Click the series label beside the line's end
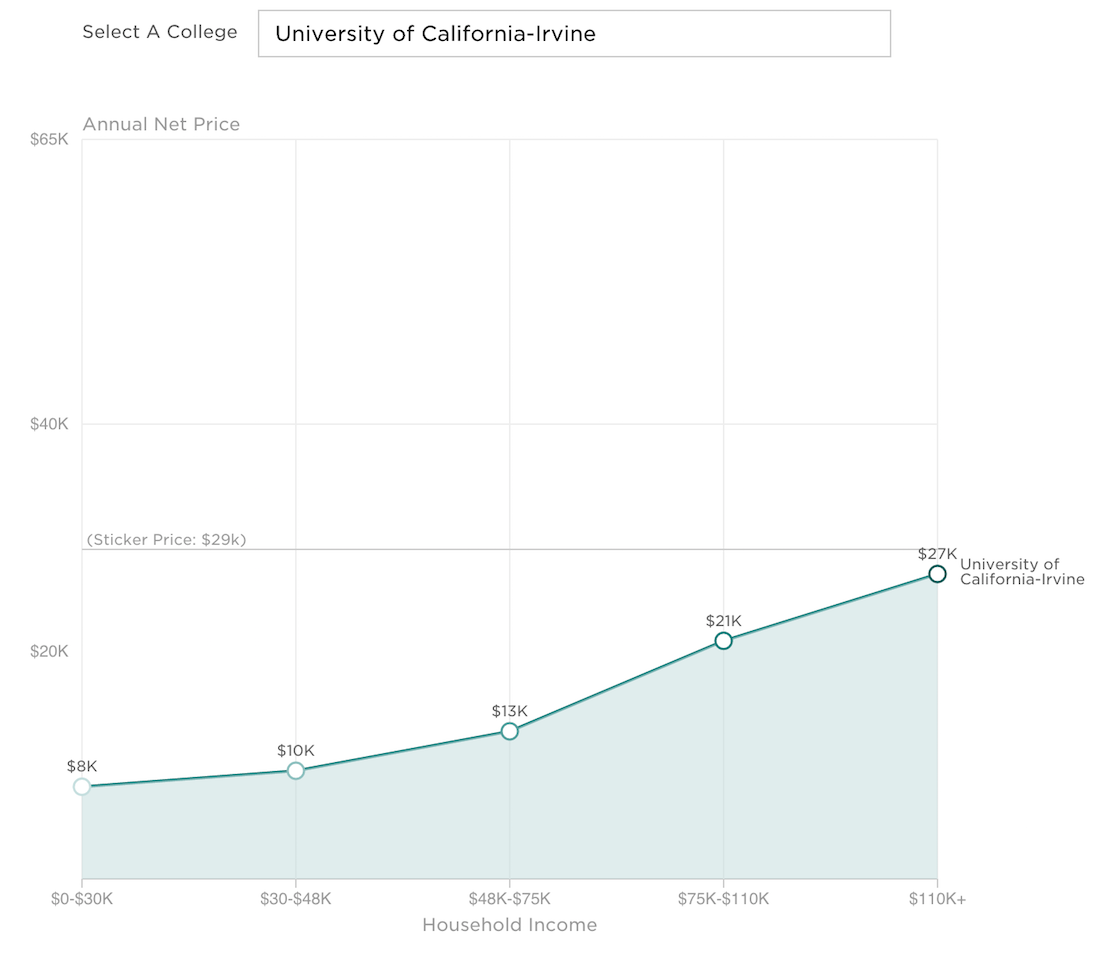The width and height of the screenshot is (1100, 978). pyautogui.click(x=1022, y=572)
